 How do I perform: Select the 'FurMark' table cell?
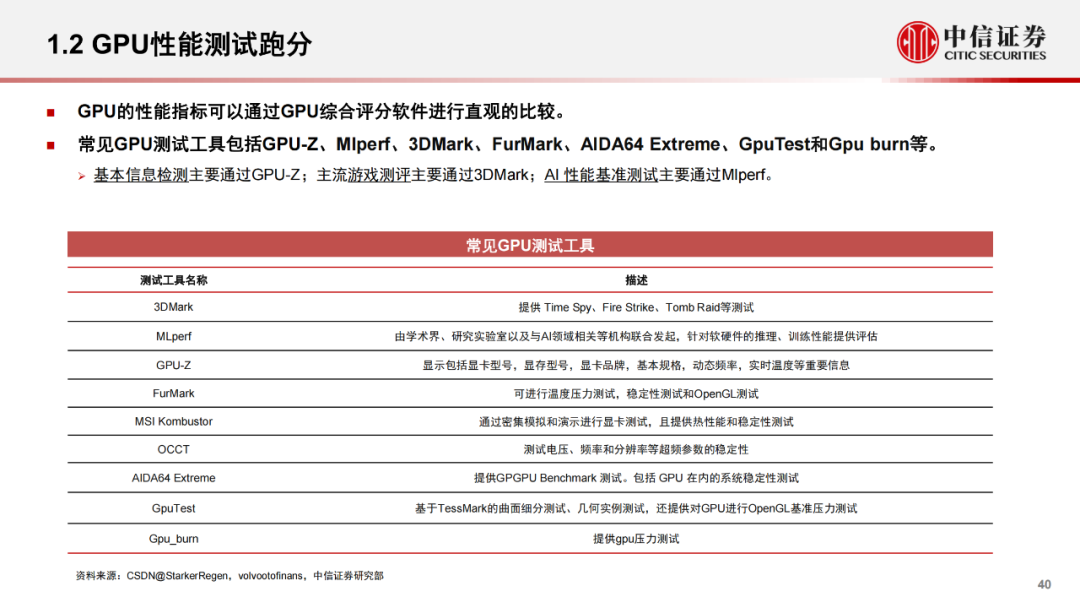coord(174,393)
